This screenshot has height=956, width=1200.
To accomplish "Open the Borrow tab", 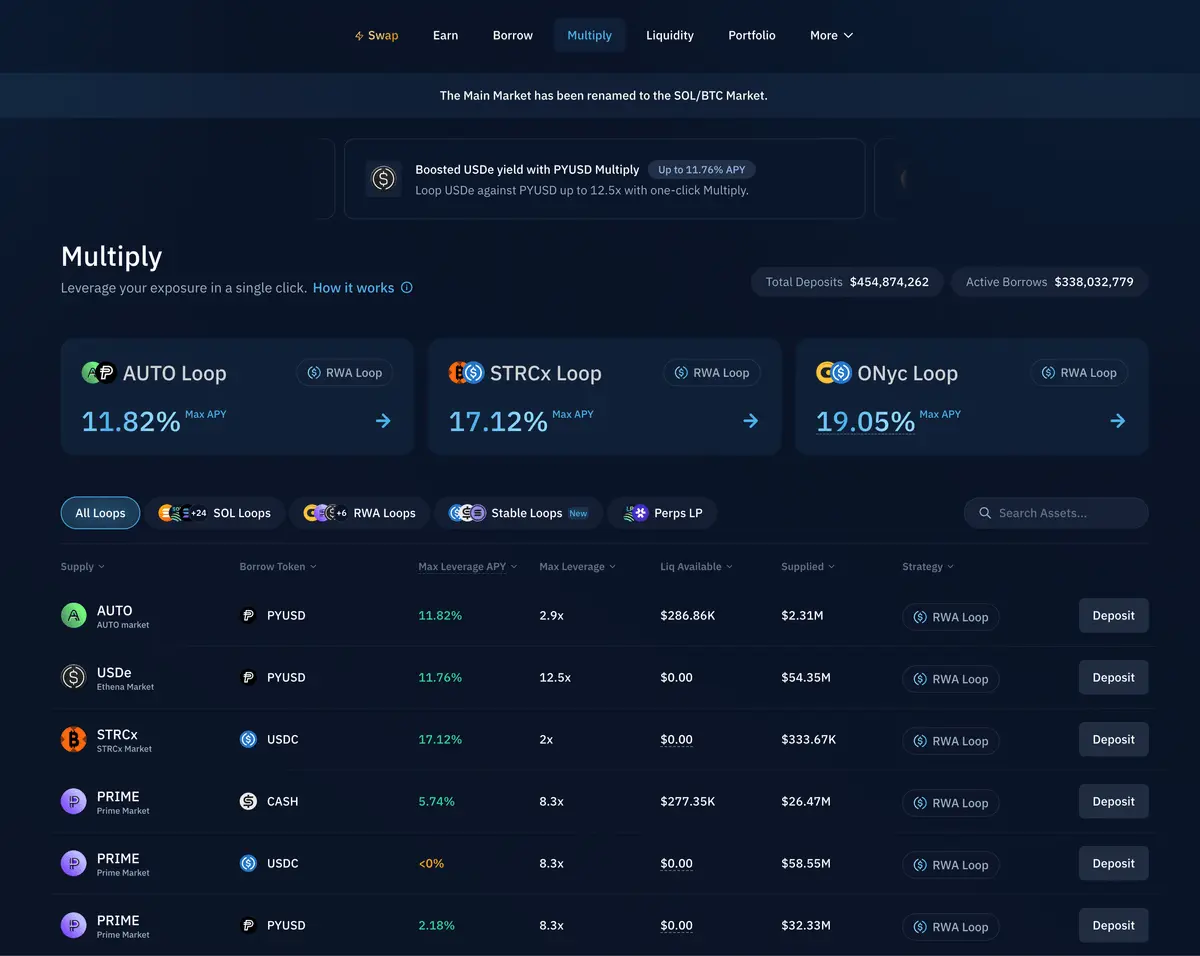I will (513, 35).
